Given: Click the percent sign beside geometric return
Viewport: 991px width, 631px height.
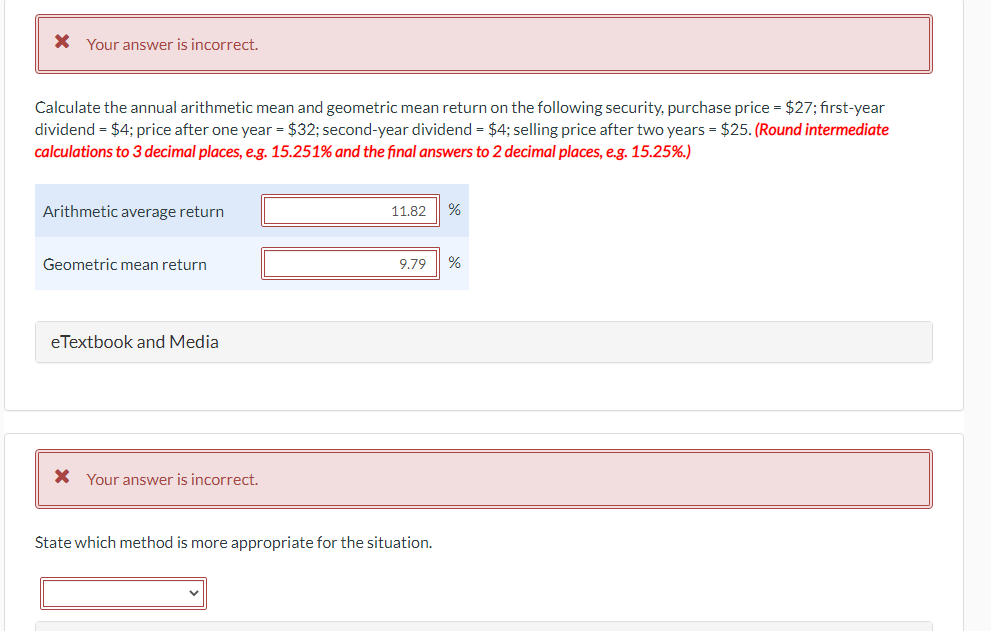Looking at the screenshot, I should (454, 263).
